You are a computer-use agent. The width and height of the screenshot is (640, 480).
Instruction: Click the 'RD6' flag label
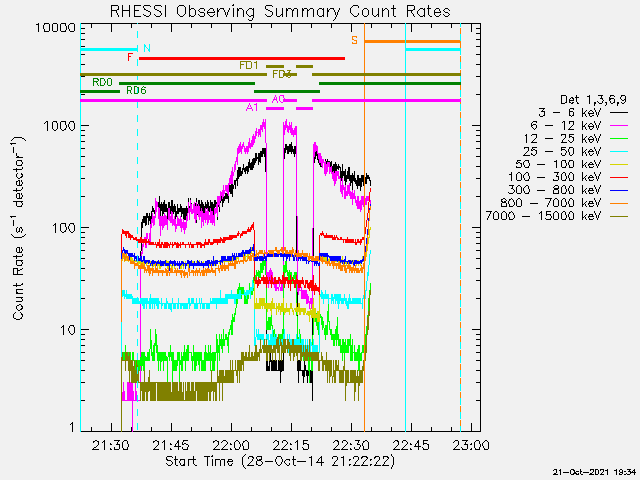coord(136,90)
